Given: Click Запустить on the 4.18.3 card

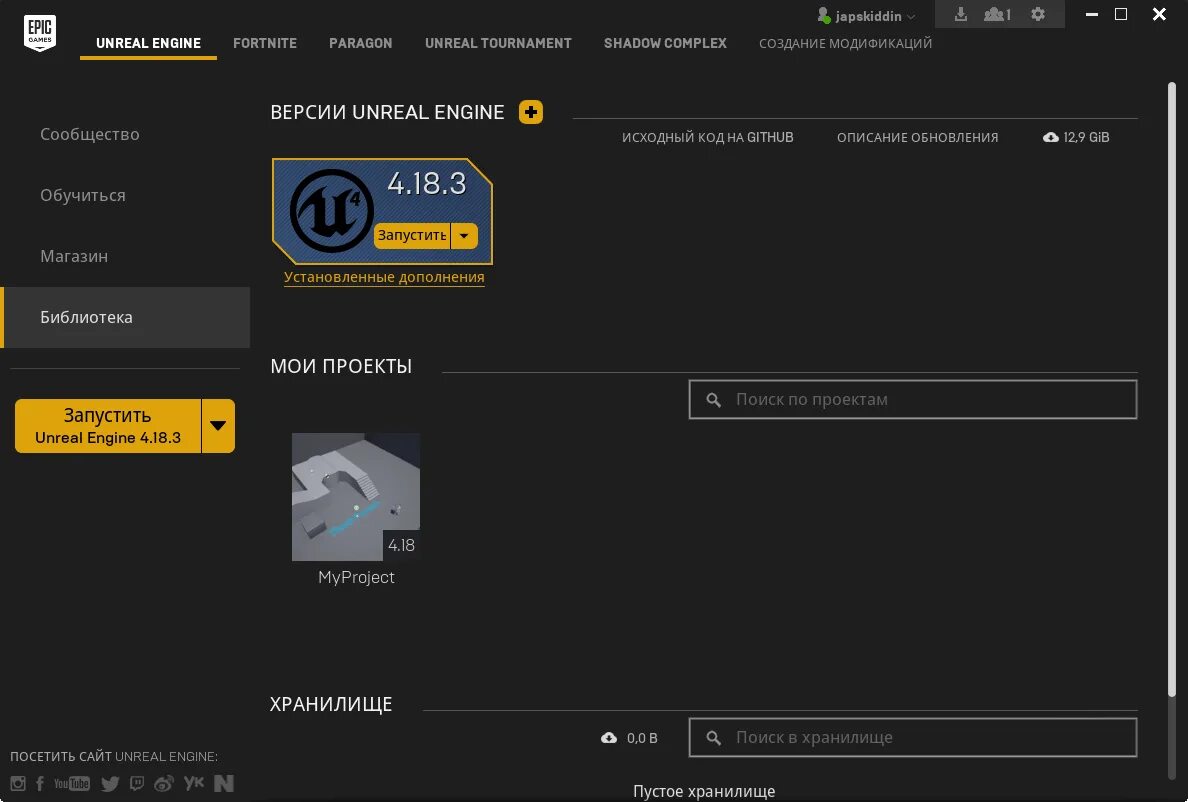Looking at the screenshot, I should click(412, 236).
